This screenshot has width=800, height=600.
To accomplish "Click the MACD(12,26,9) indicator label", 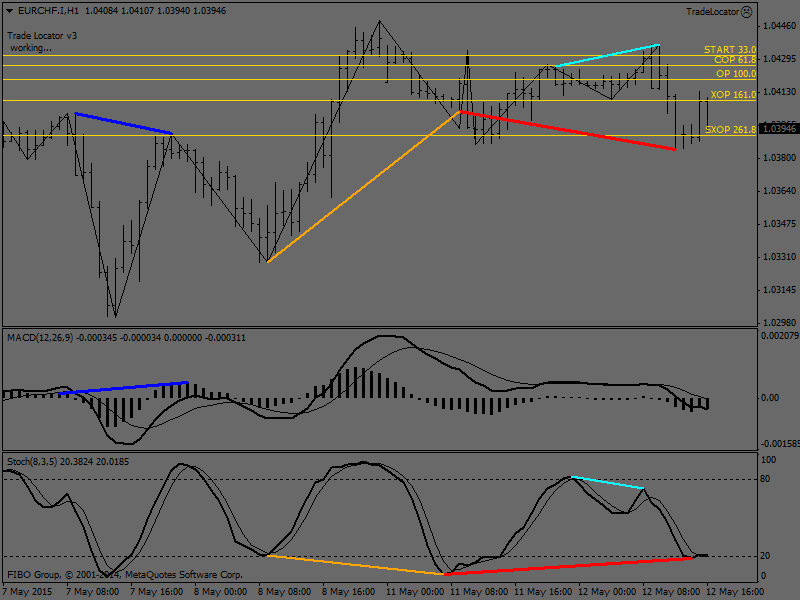I will click(40, 338).
